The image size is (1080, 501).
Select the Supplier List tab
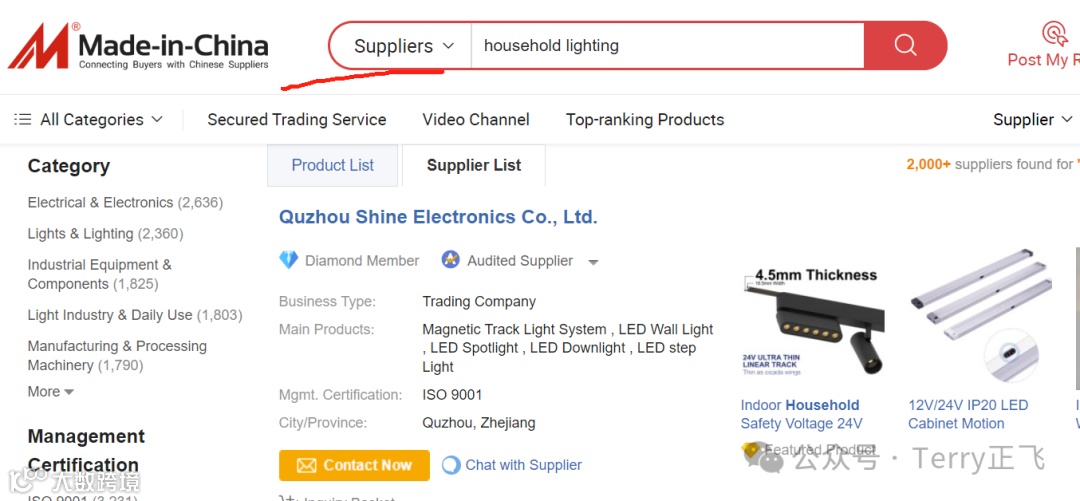(473, 165)
